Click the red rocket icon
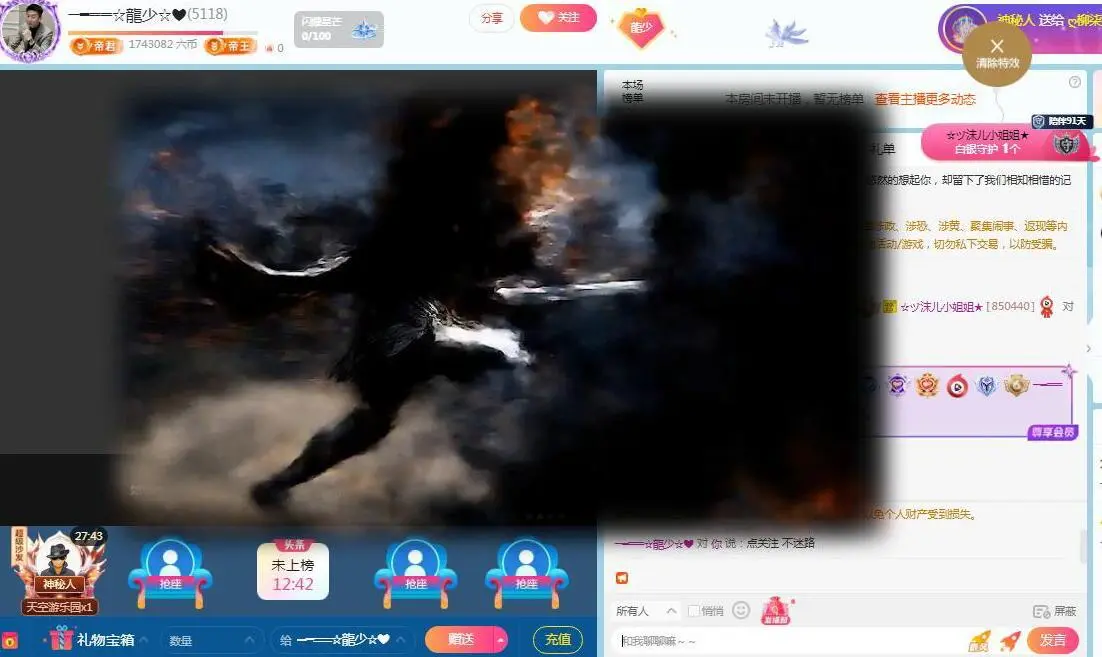 (x=1010, y=640)
